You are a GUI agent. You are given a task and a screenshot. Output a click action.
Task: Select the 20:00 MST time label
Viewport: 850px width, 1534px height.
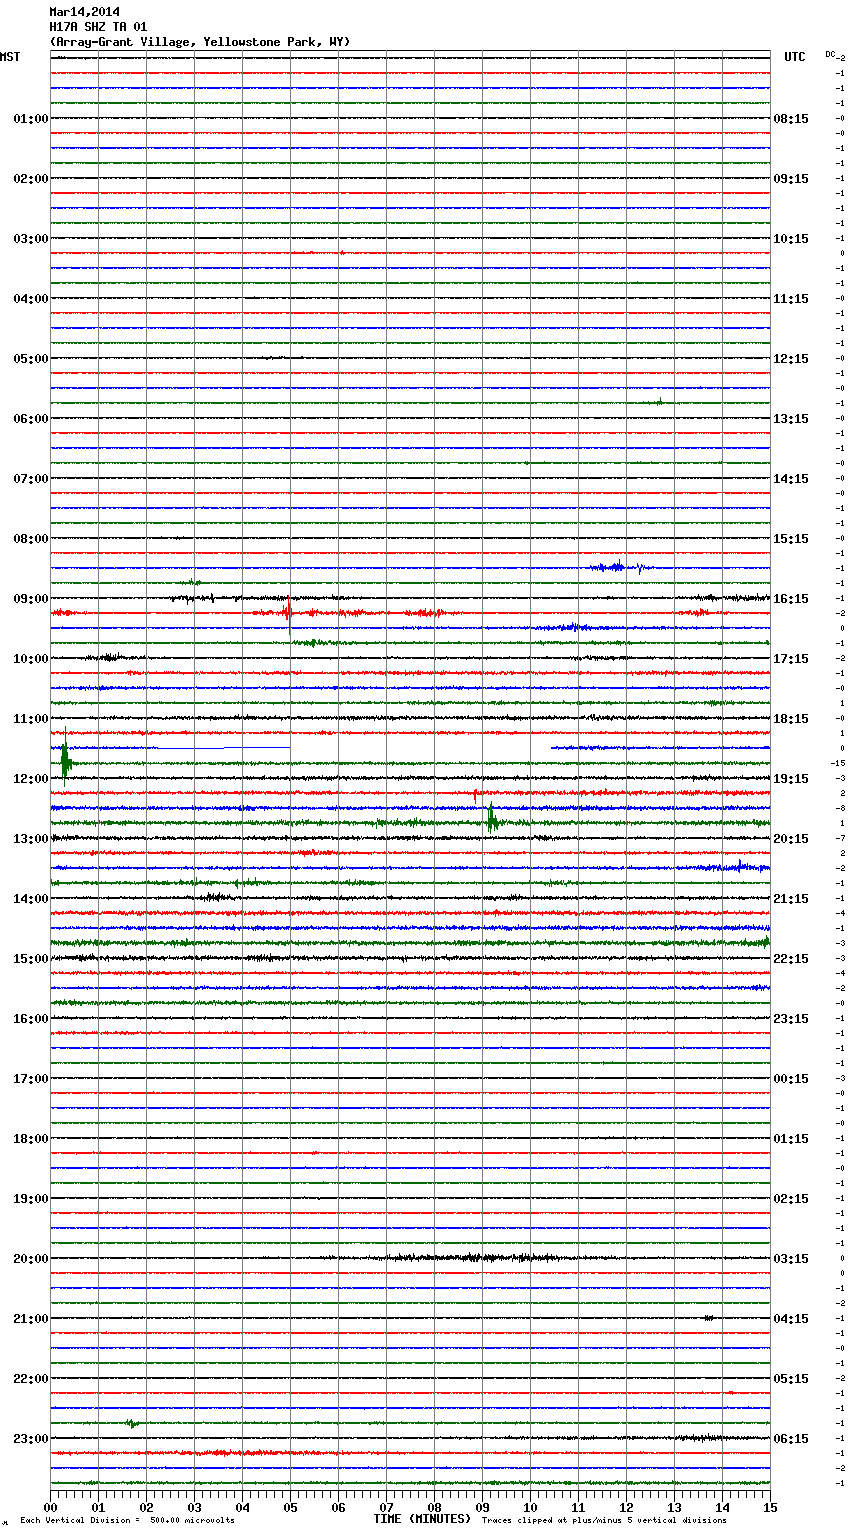click(31, 1259)
